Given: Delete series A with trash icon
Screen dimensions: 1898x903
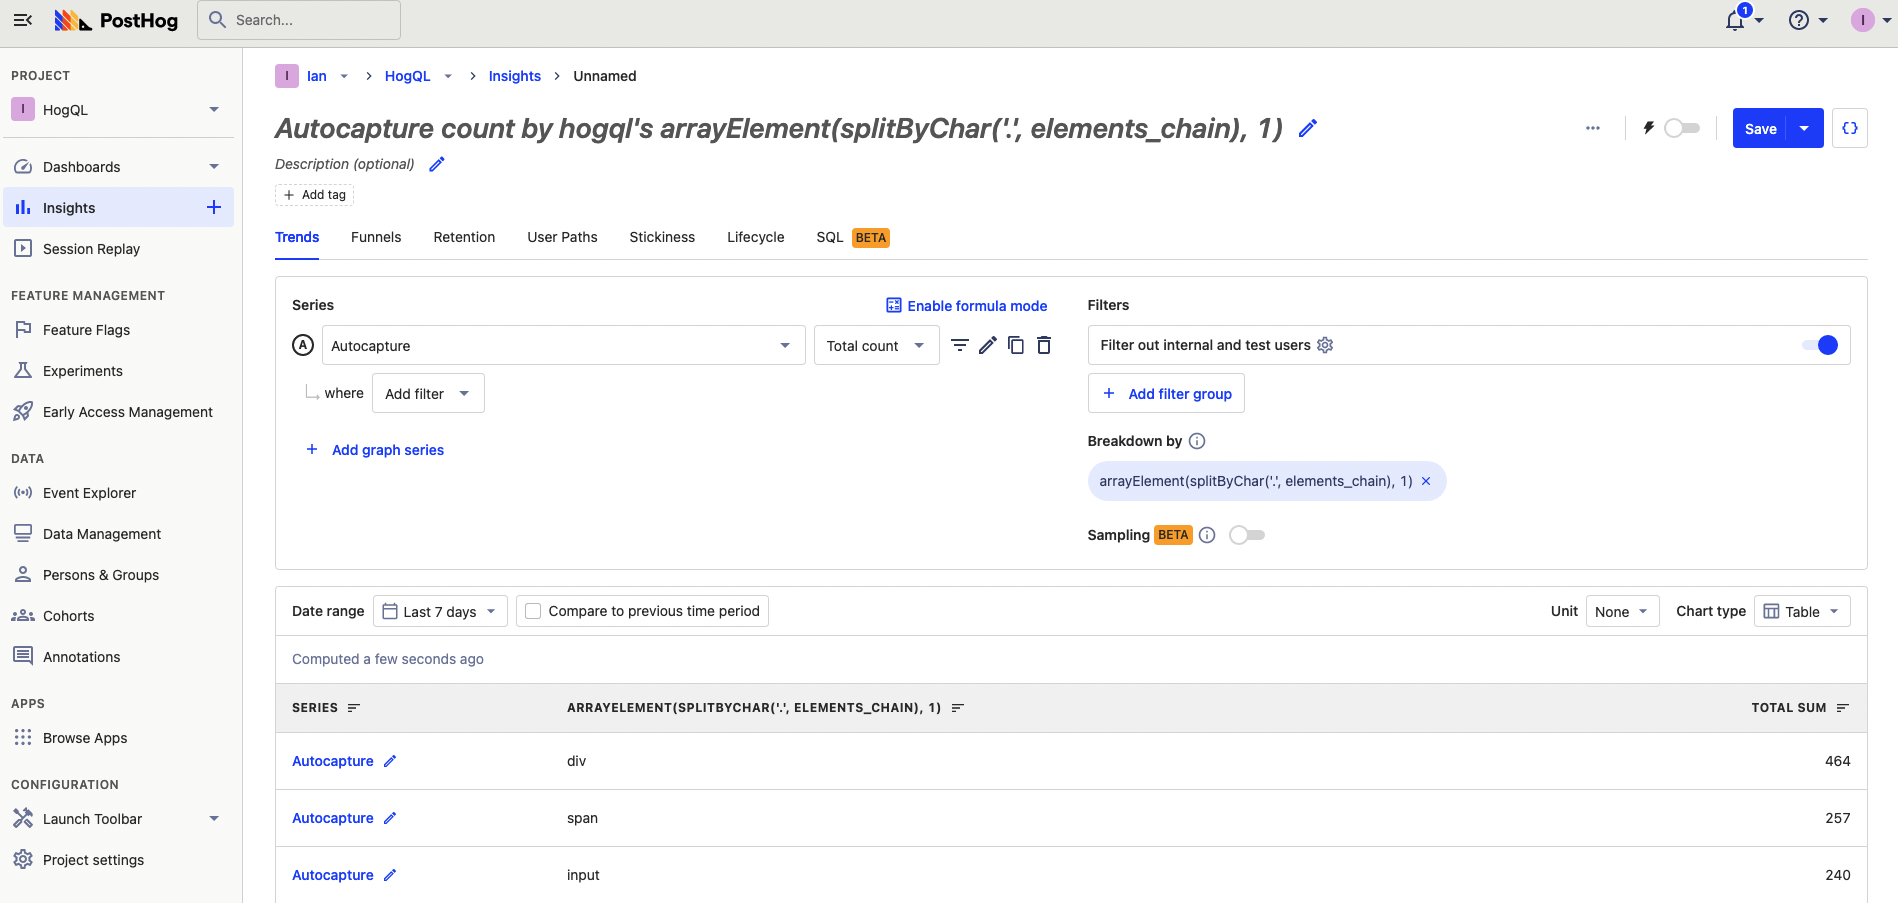Looking at the screenshot, I should click(1044, 345).
